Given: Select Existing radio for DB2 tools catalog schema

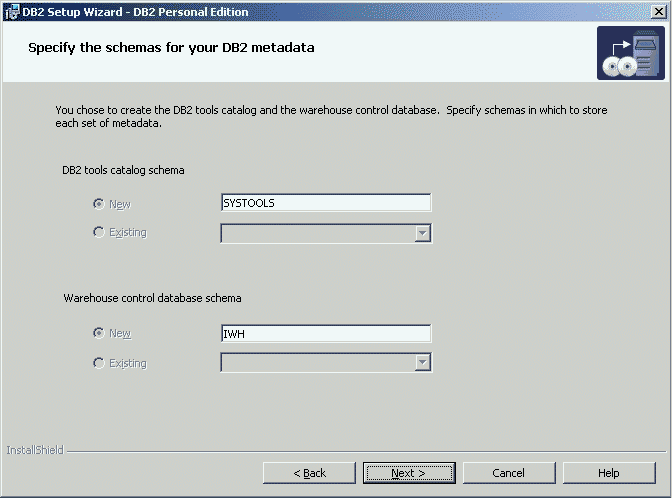Looking at the screenshot, I should [x=98, y=233].
